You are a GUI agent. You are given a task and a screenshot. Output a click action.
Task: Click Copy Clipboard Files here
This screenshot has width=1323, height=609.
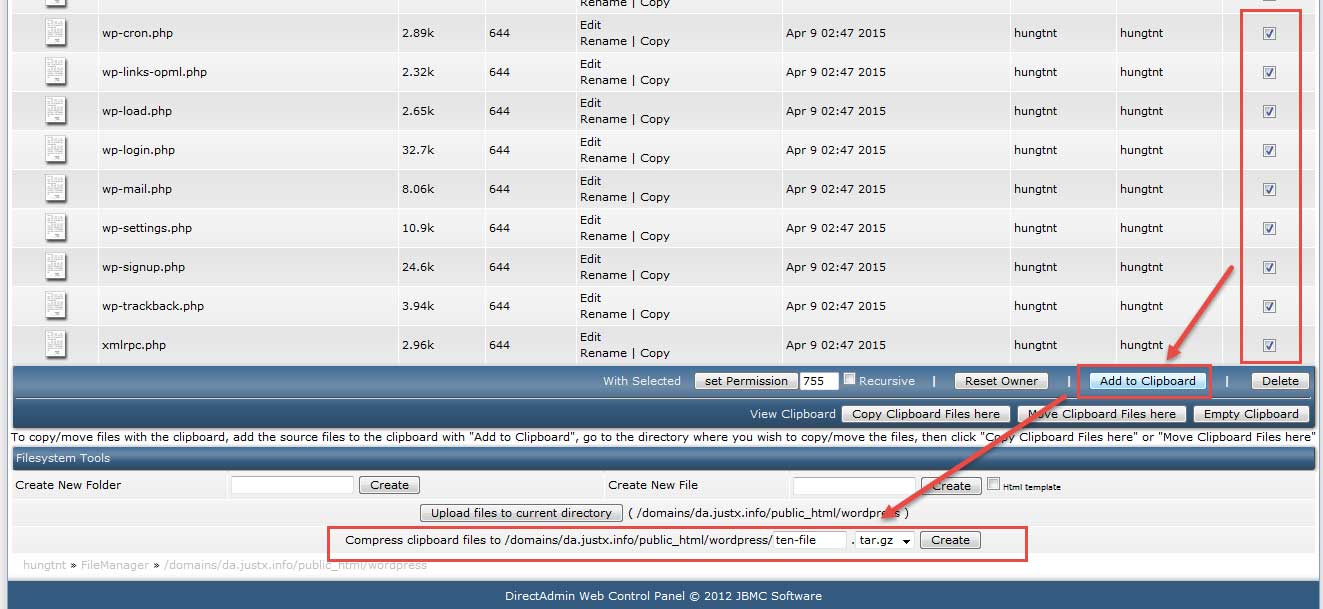926,414
